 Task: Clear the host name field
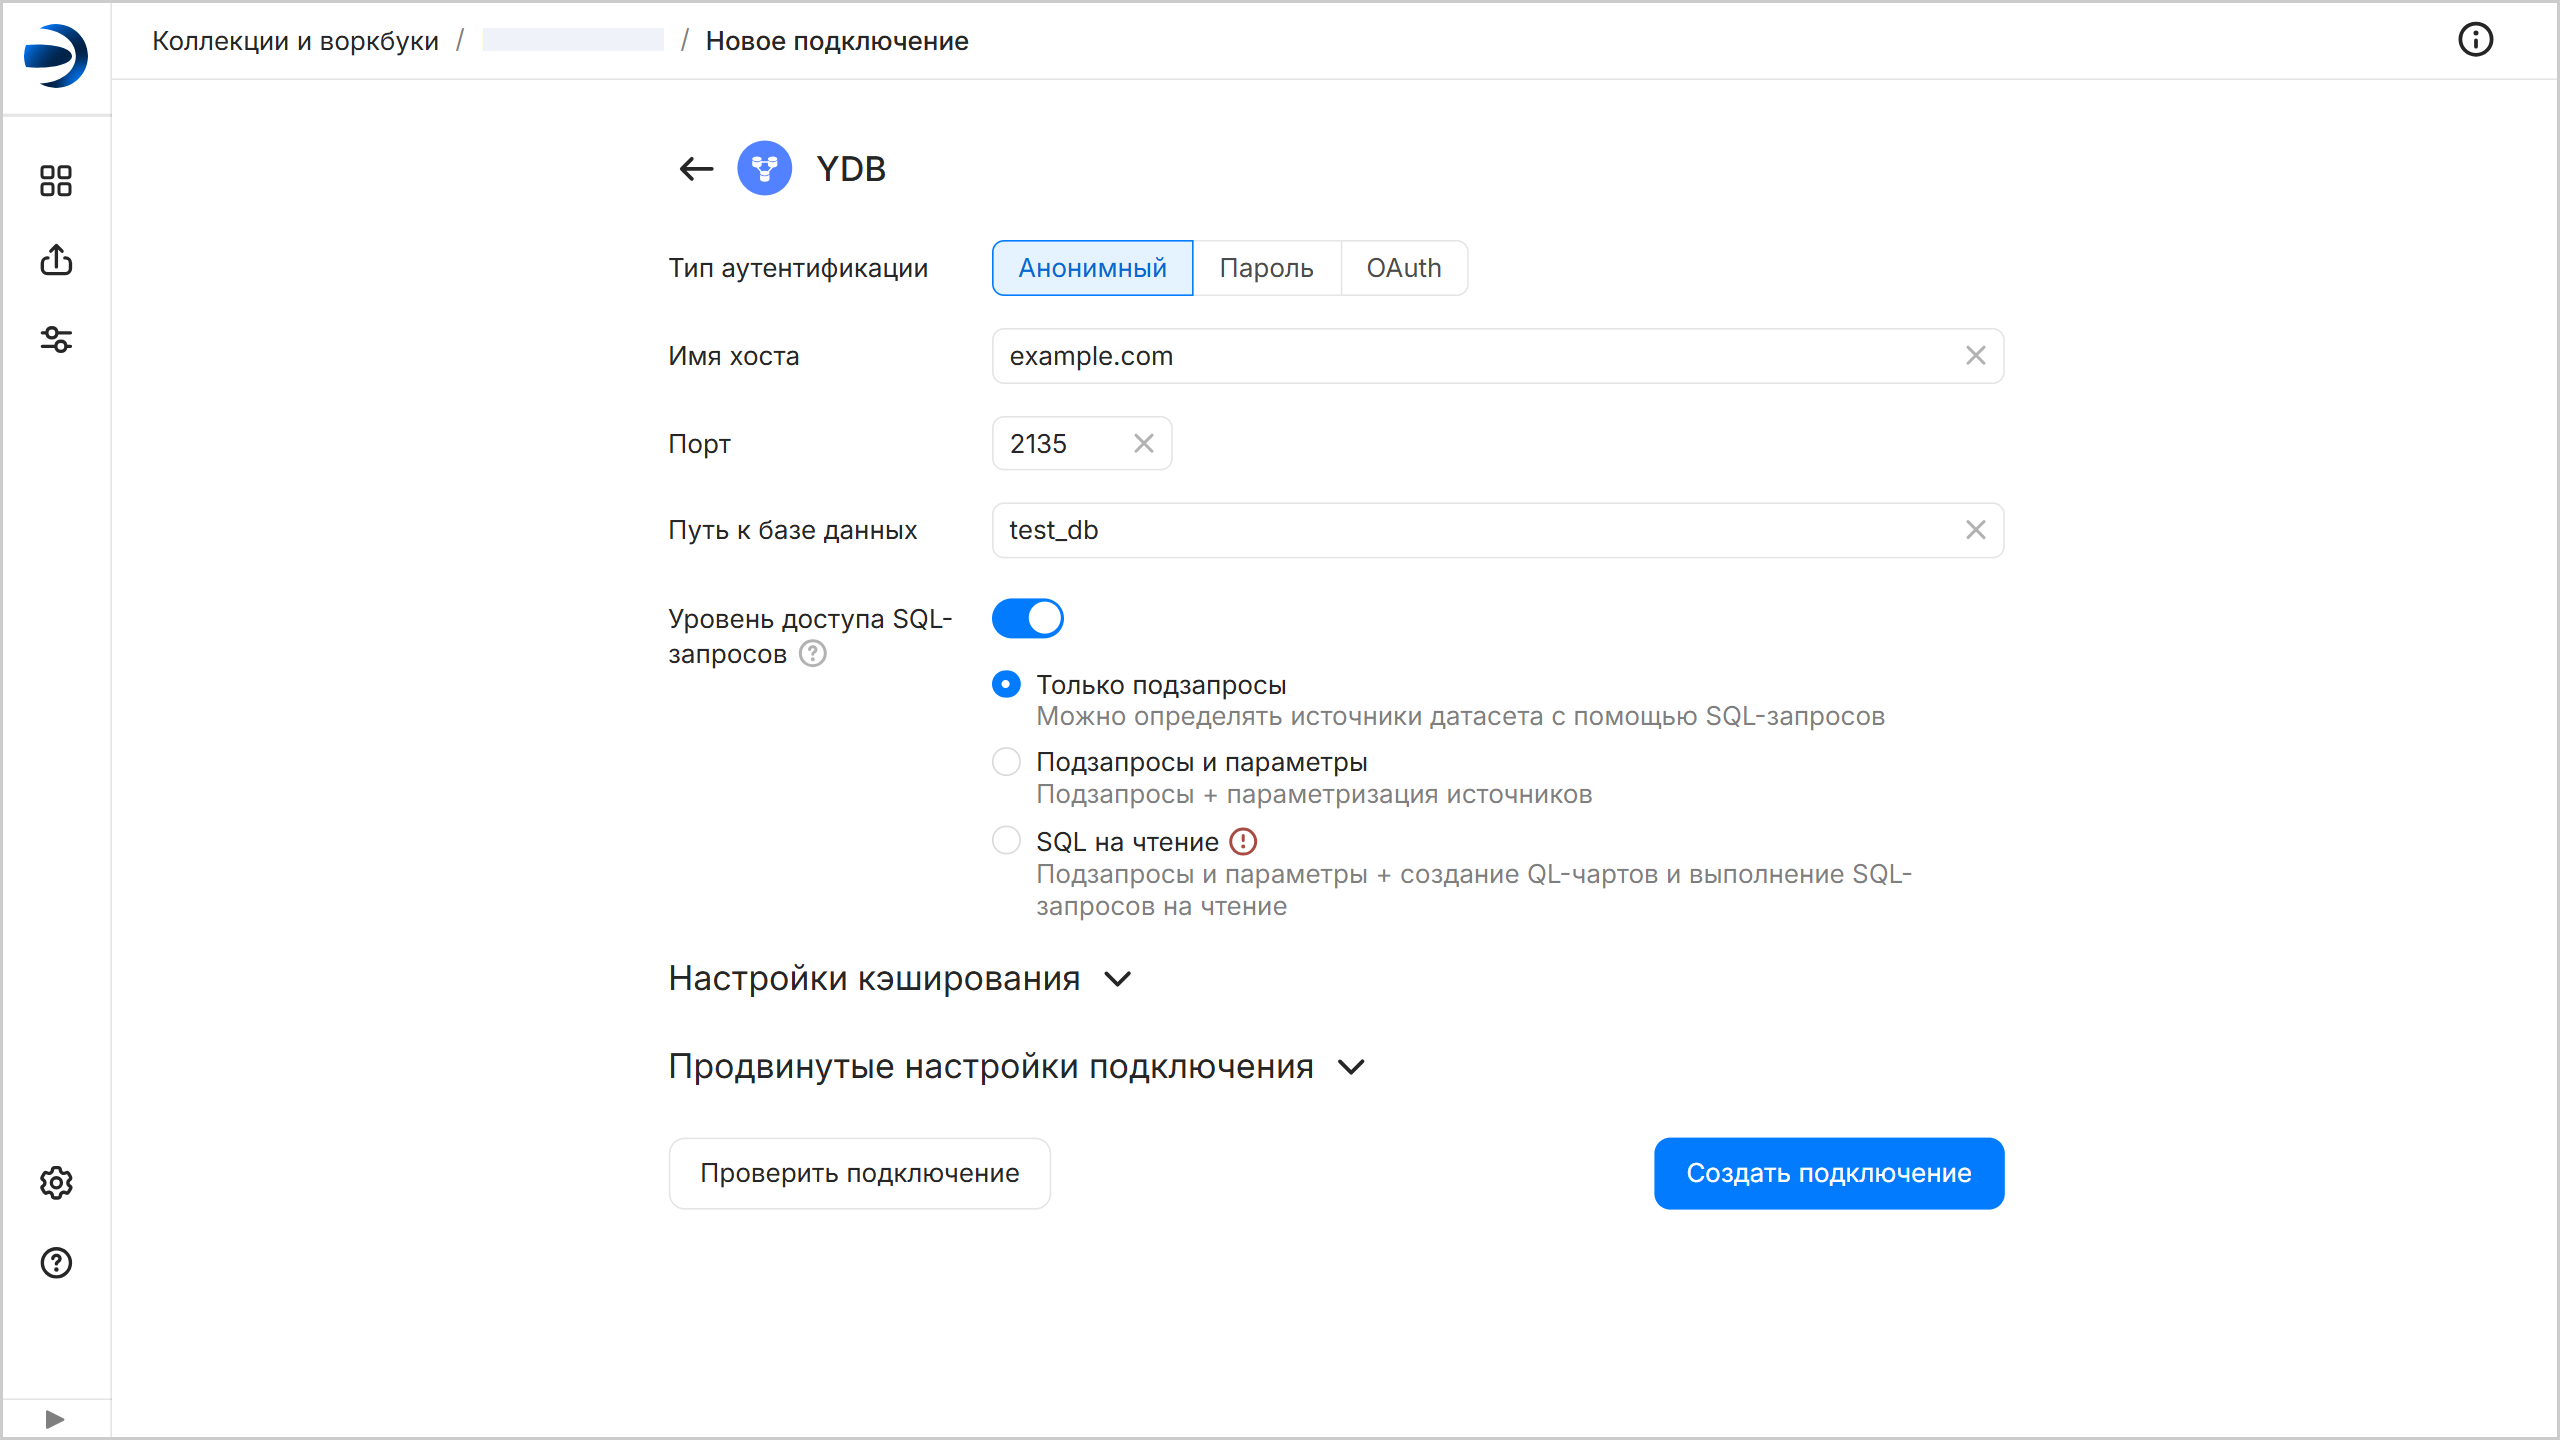click(x=1976, y=356)
